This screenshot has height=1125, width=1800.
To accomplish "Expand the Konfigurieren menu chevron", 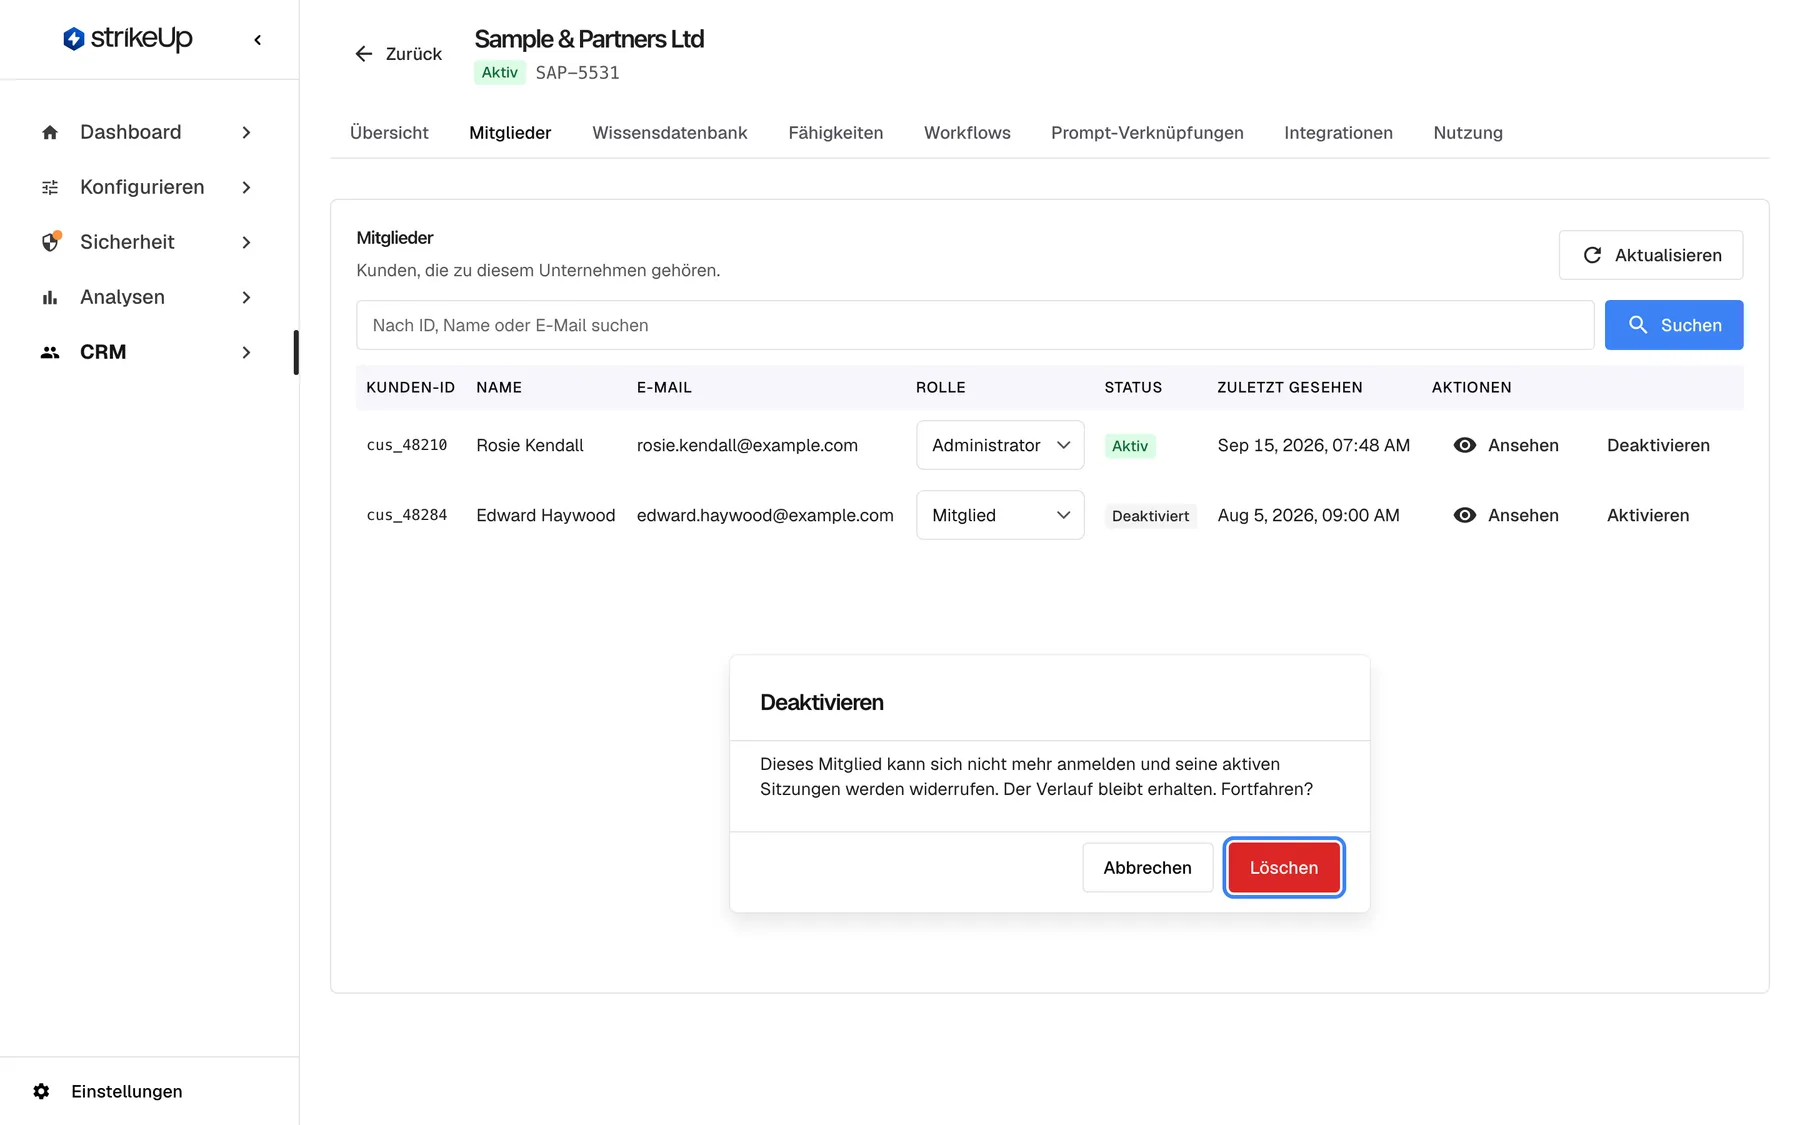I will pos(246,187).
